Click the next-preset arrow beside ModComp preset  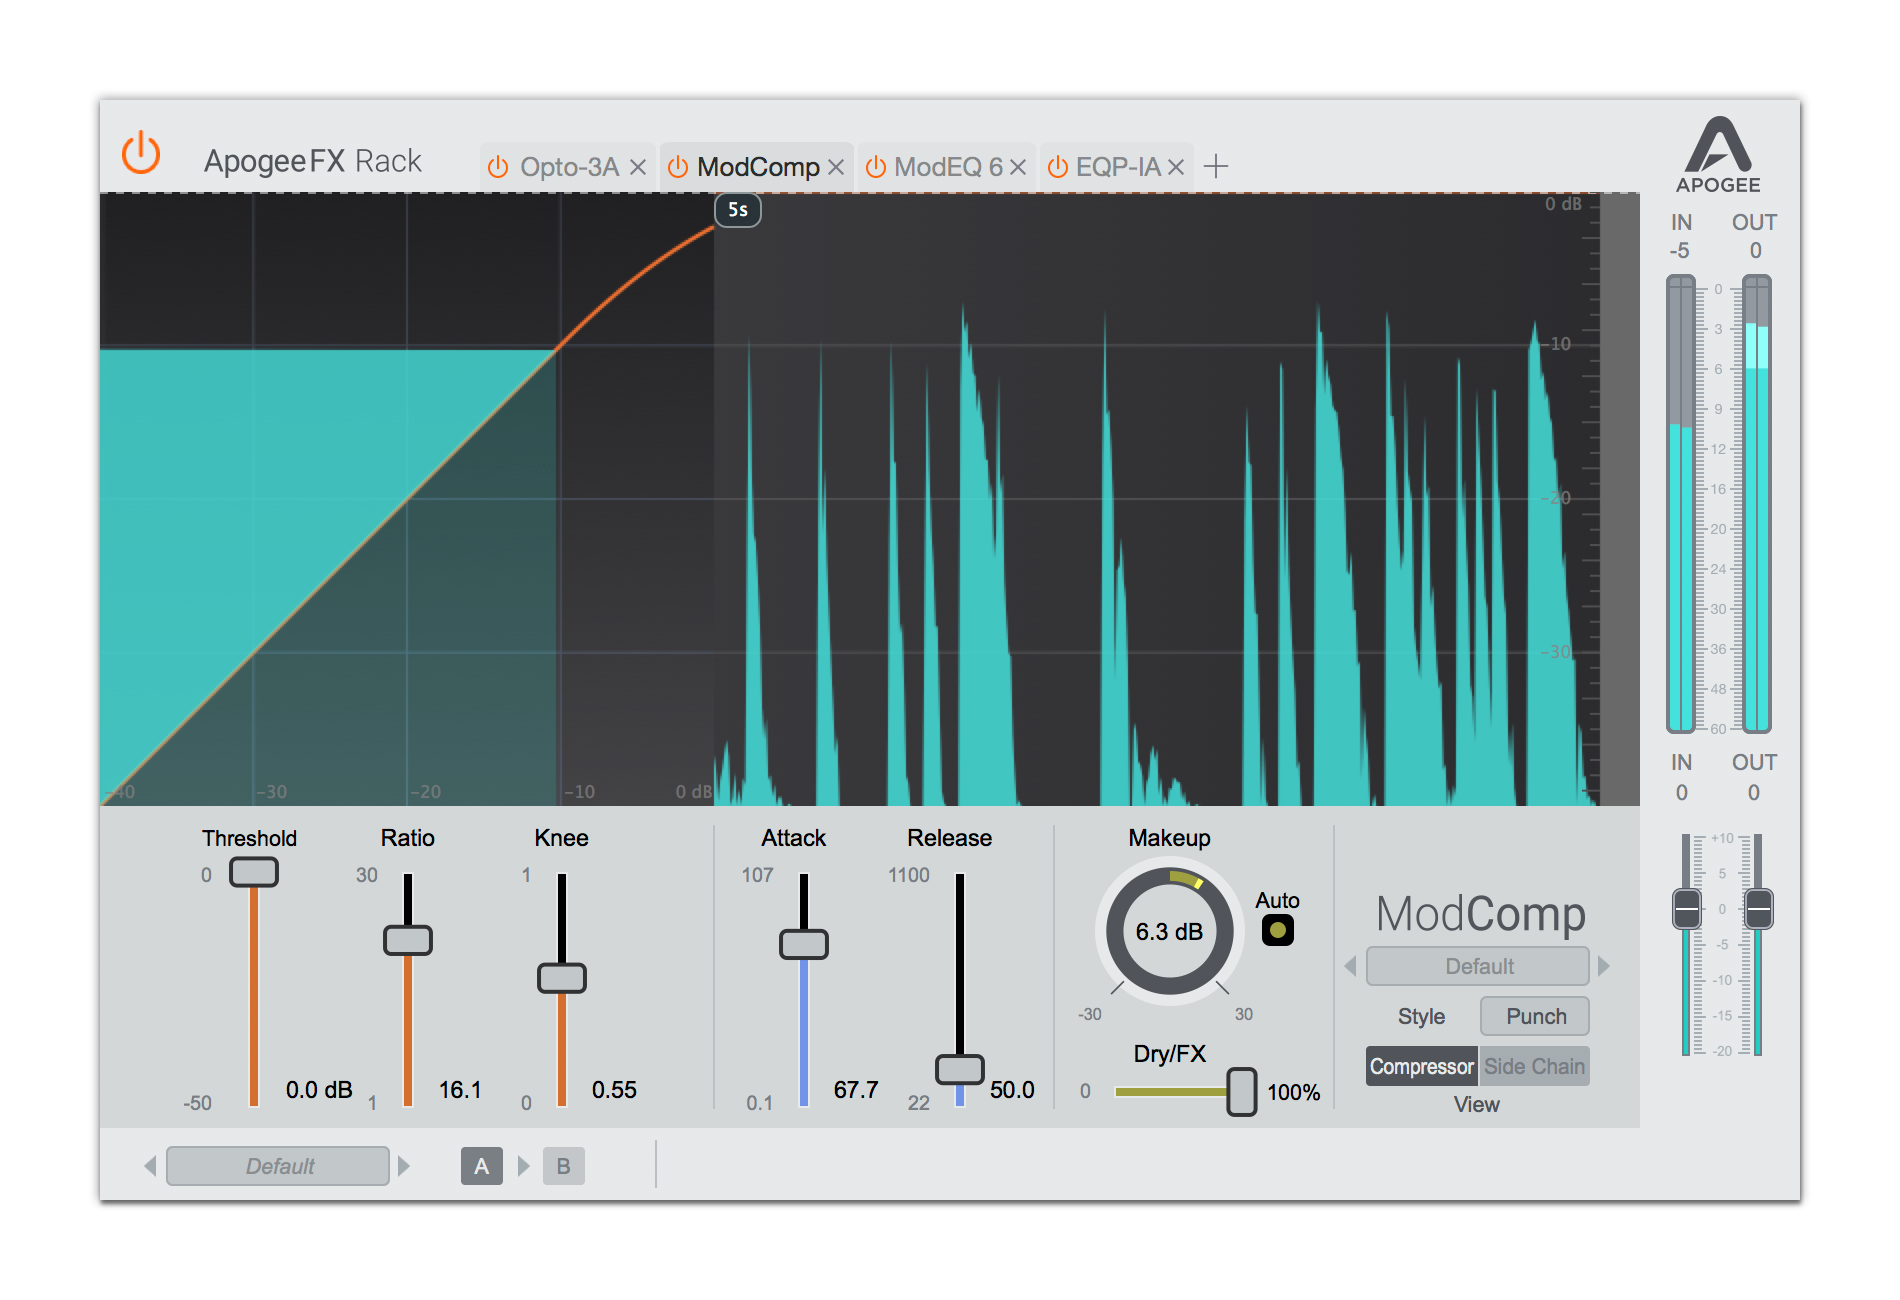(1604, 966)
